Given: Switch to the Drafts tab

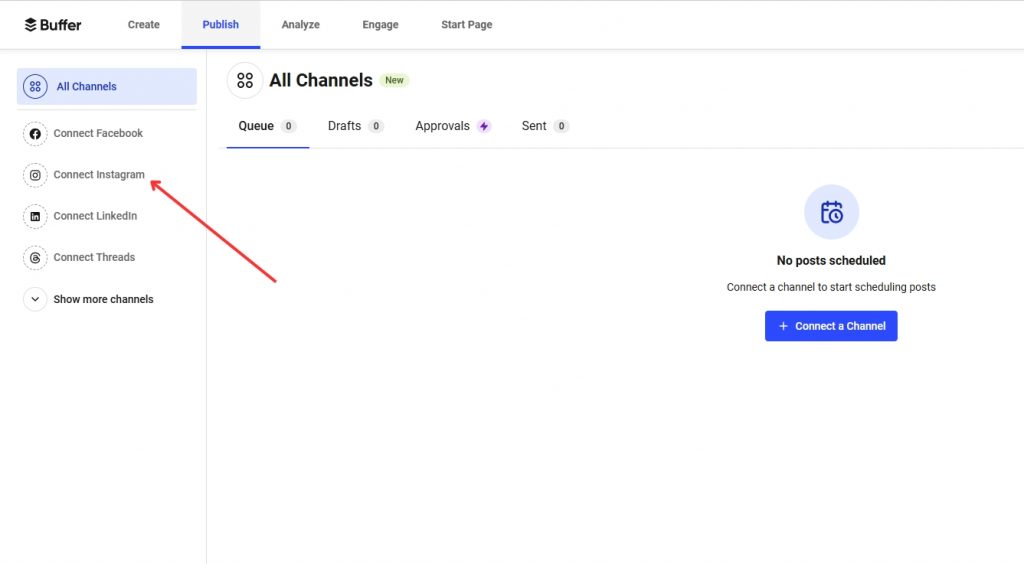Looking at the screenshot, I should click(355, 126).
